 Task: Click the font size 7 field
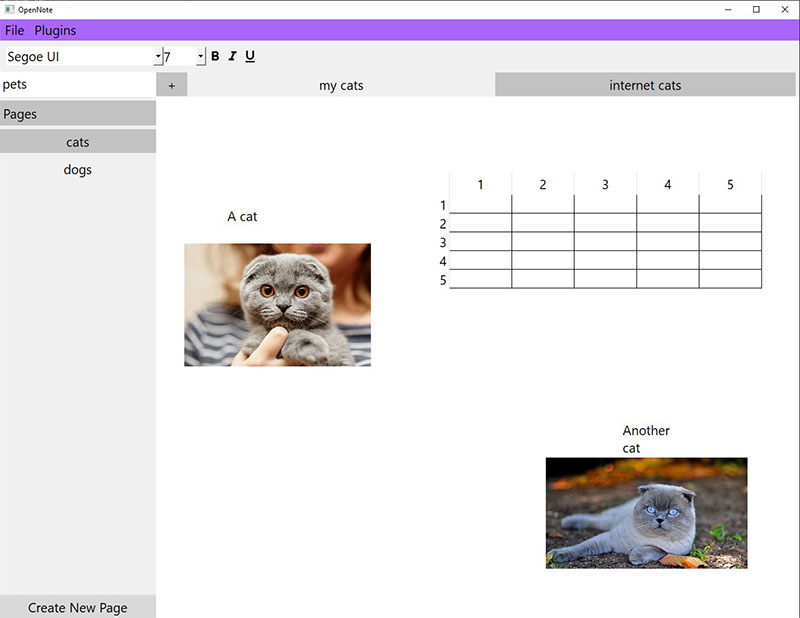tap(180, 56)
